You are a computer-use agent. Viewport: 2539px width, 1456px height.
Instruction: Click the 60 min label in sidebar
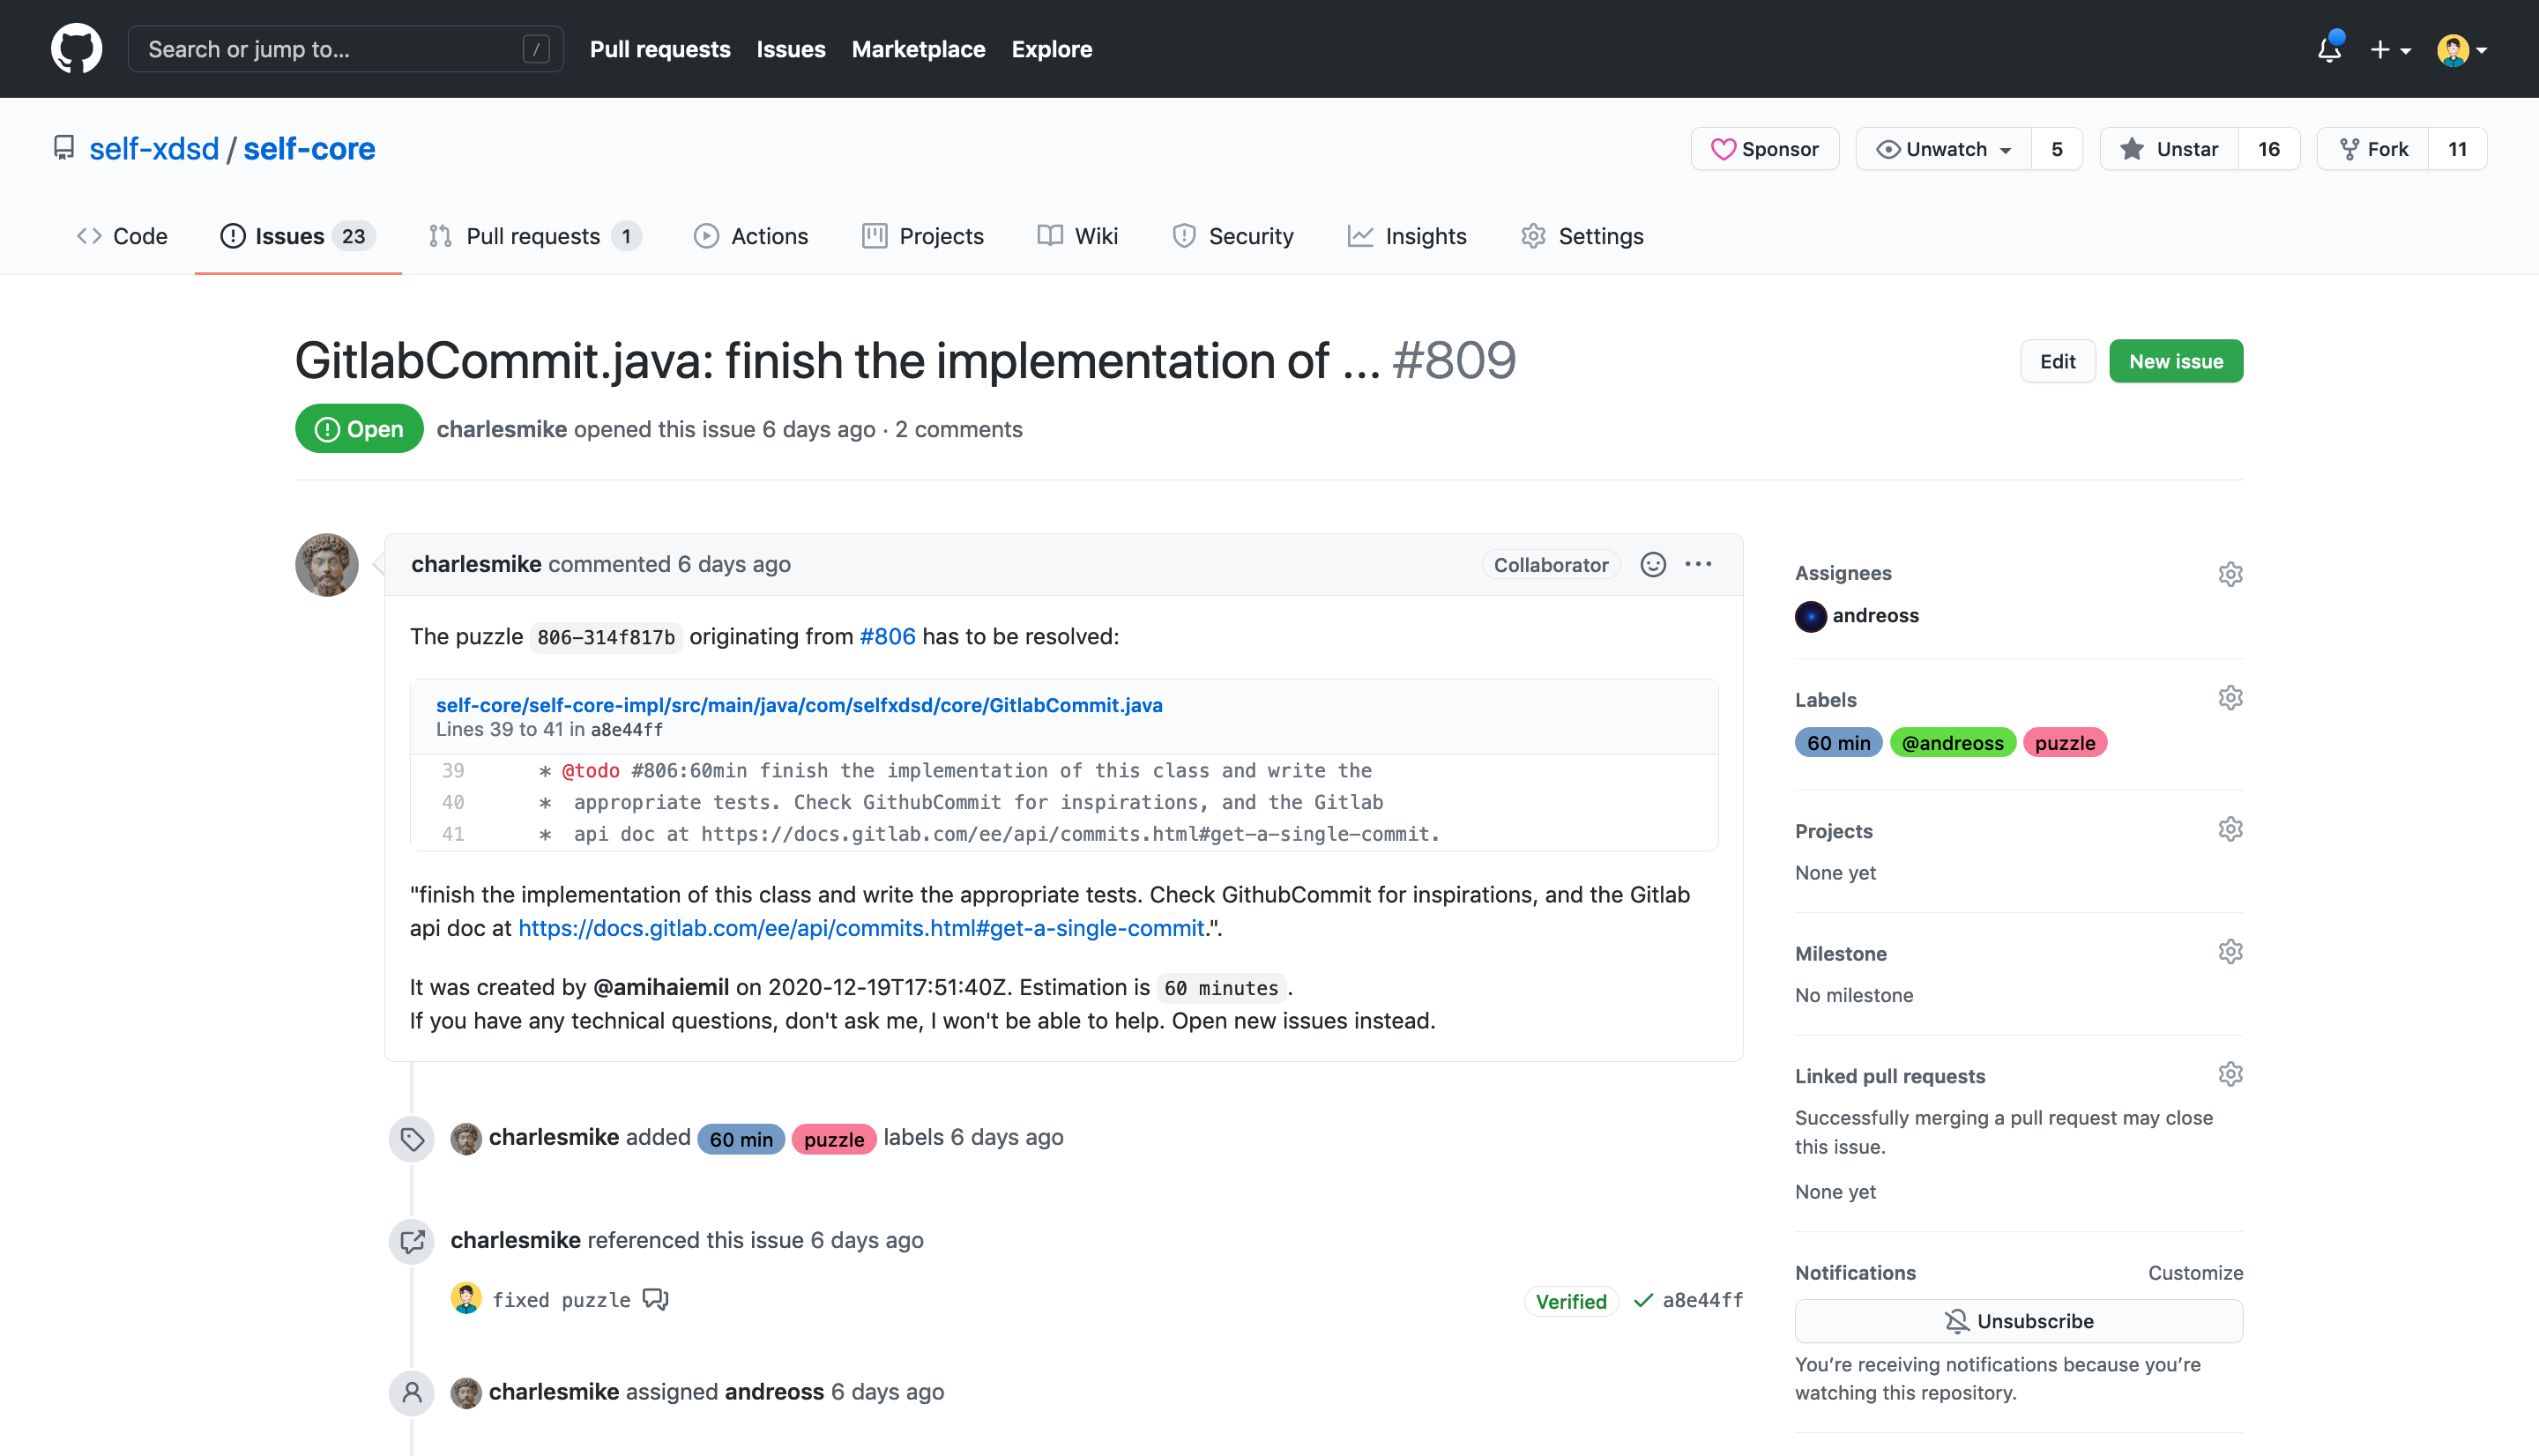(x=1838, y=743)
